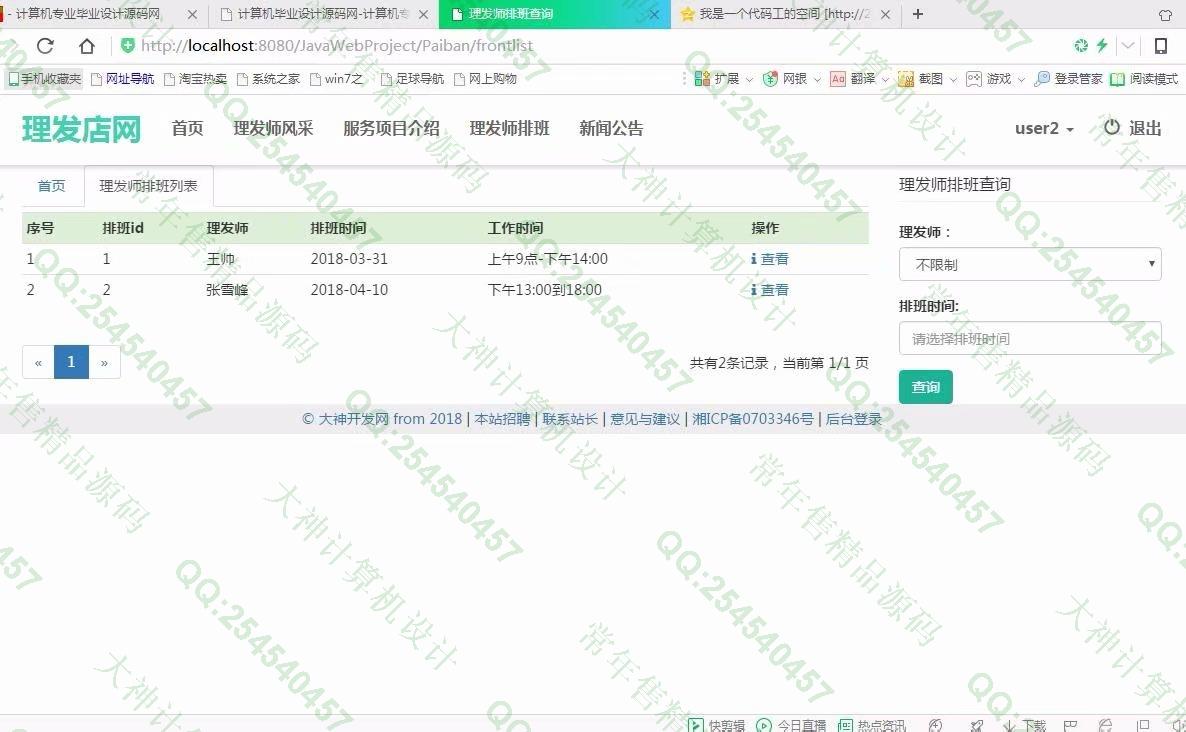The image size is (1186, 732).
Task: Open 登录管家 login manager
Action: 1068,79
